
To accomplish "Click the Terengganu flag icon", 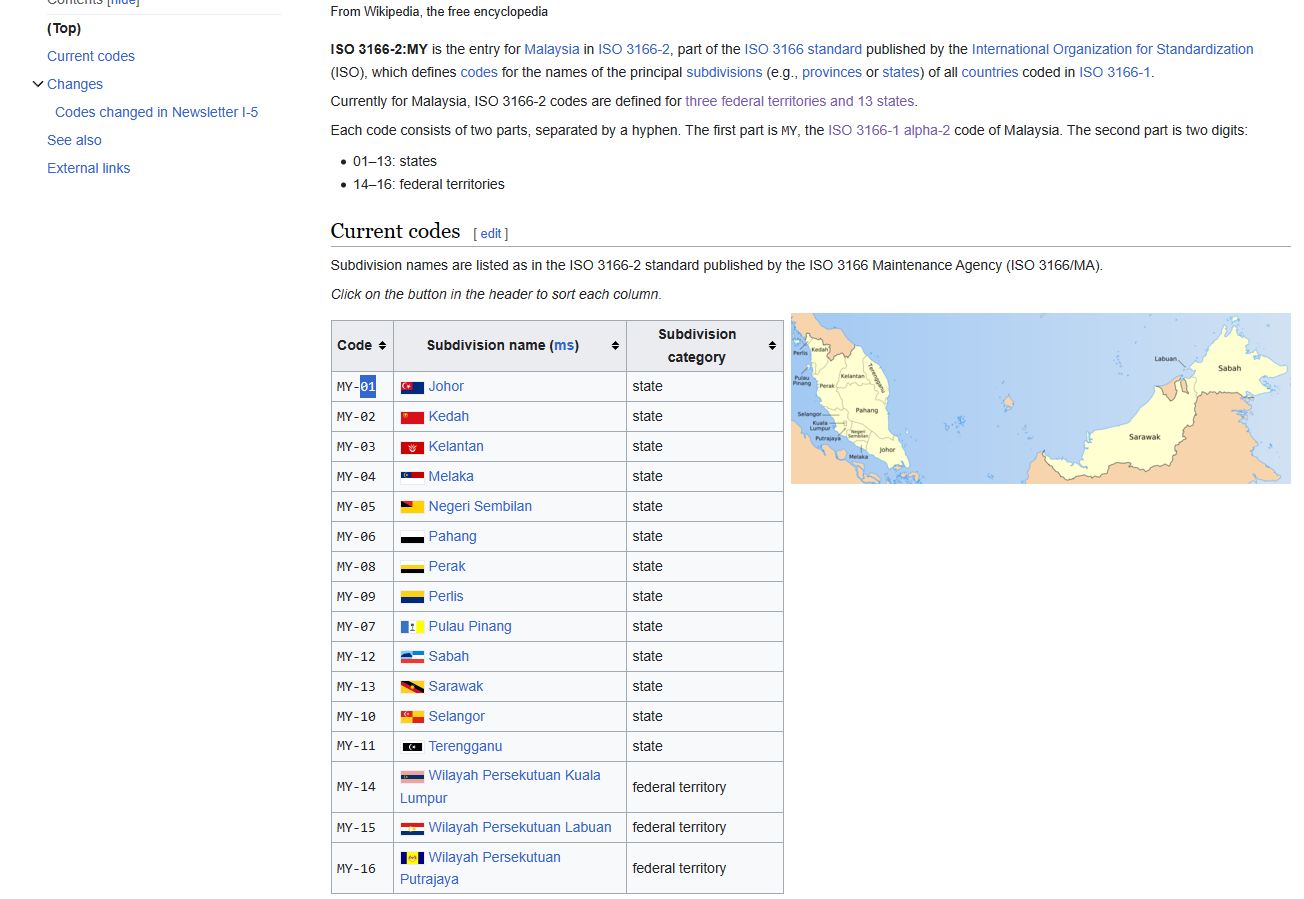I will point(412,747).
